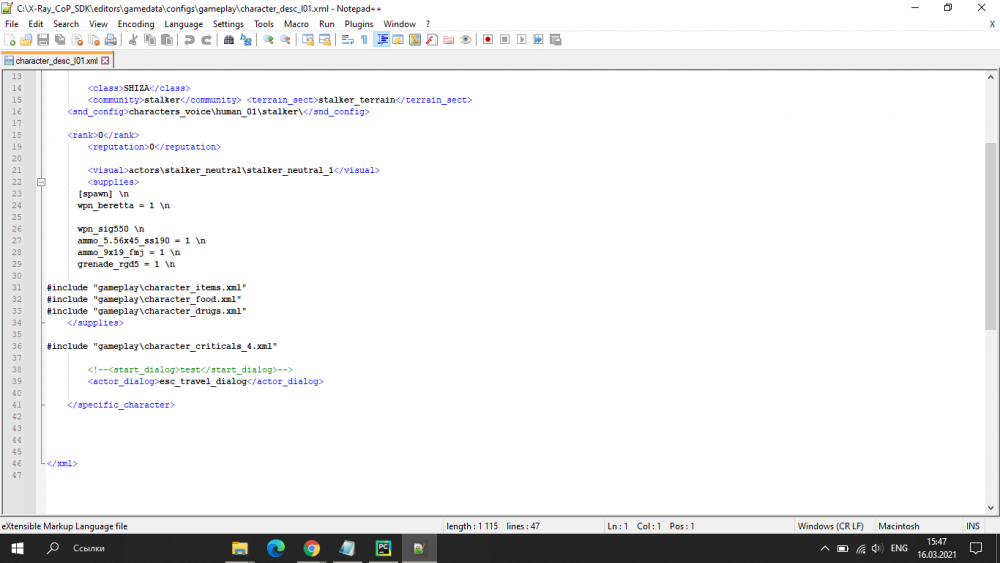Screen dimensions: 1000x563
Task: Toggle Show all characters pilcrow icon
Action: 364,40
